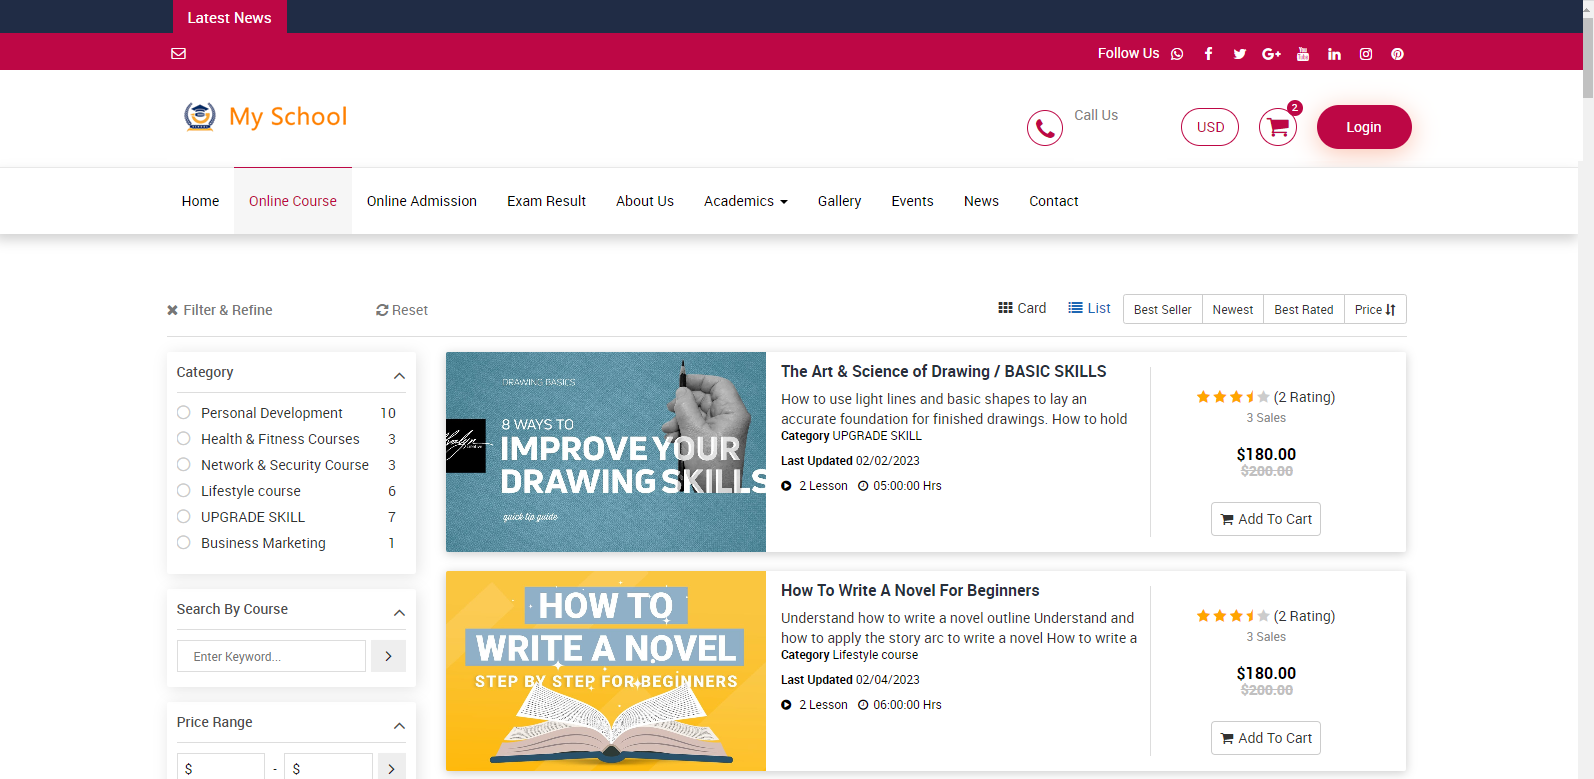Click the LinkedIn icon

click(x=1334, y=54)
